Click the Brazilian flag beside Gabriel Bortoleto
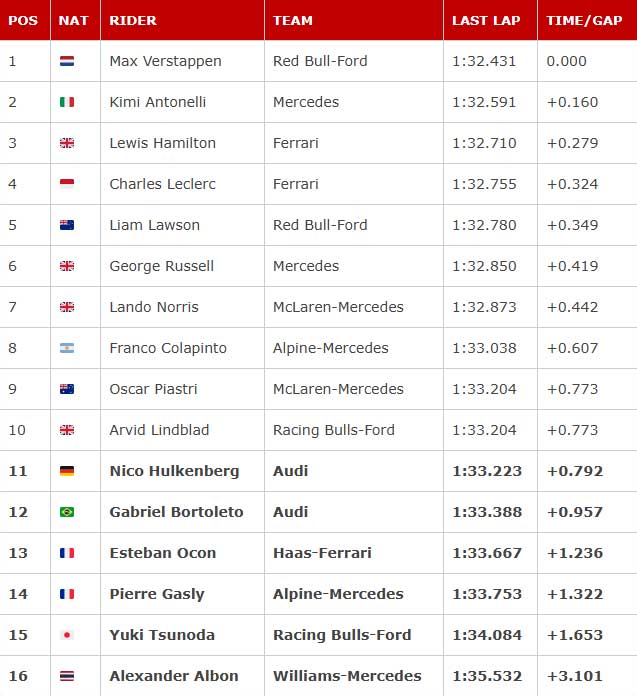637x696 pixels. (x=67, y=512)
